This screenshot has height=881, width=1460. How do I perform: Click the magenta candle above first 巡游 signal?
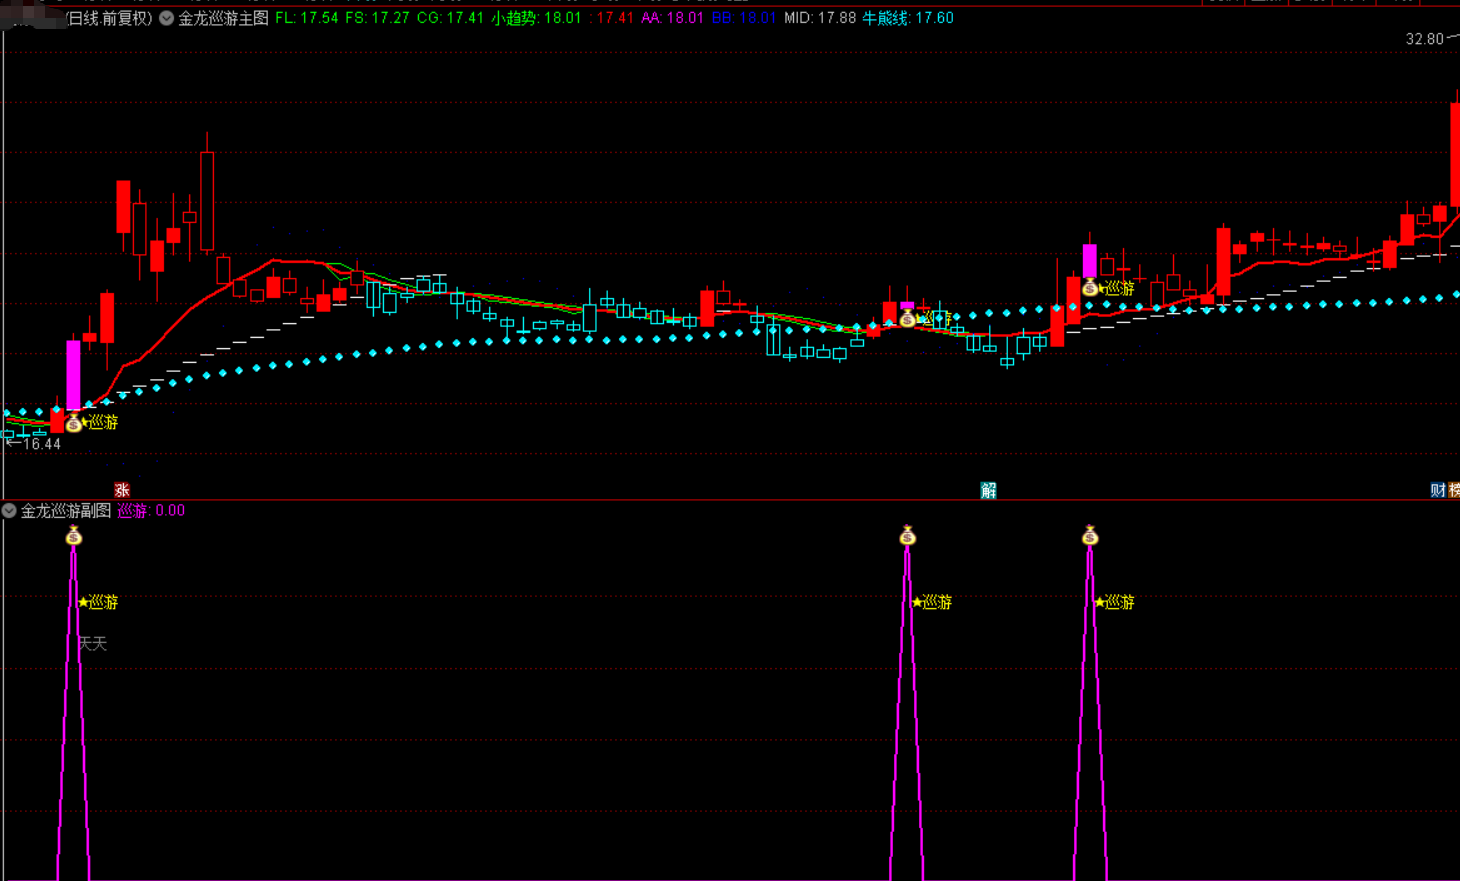73,375
